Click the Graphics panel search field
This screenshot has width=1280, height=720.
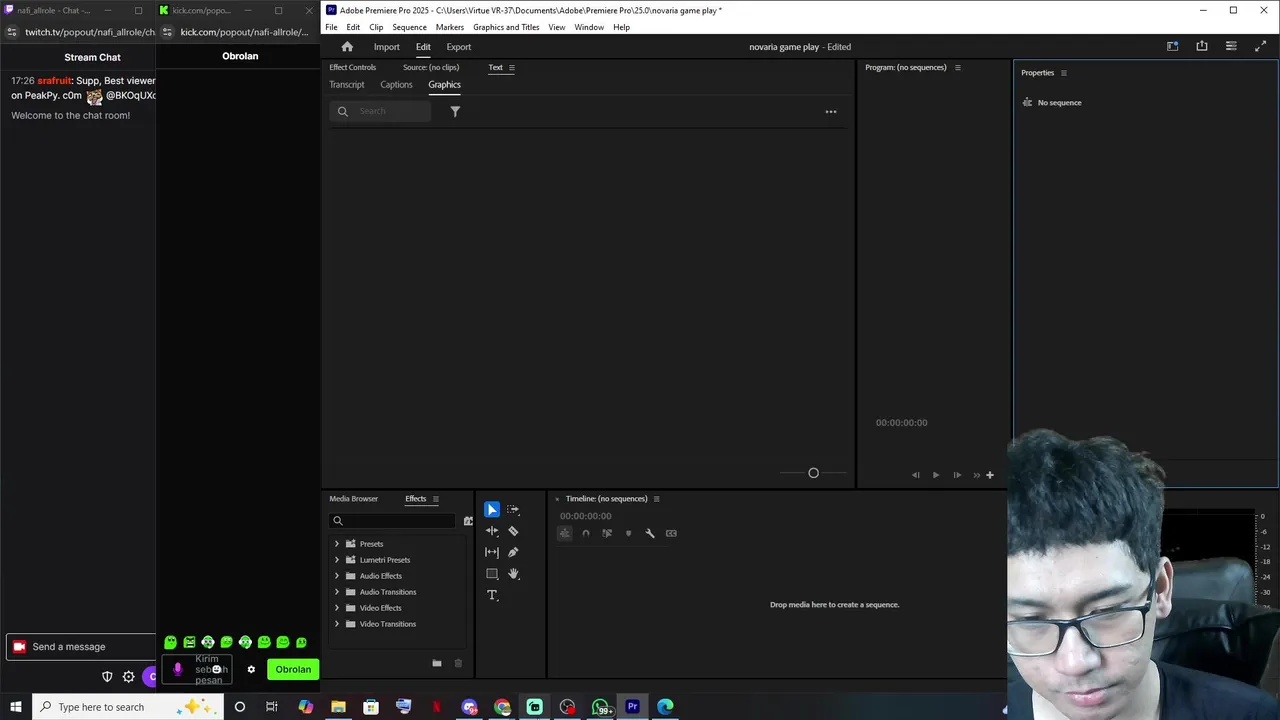pos(381,112)
